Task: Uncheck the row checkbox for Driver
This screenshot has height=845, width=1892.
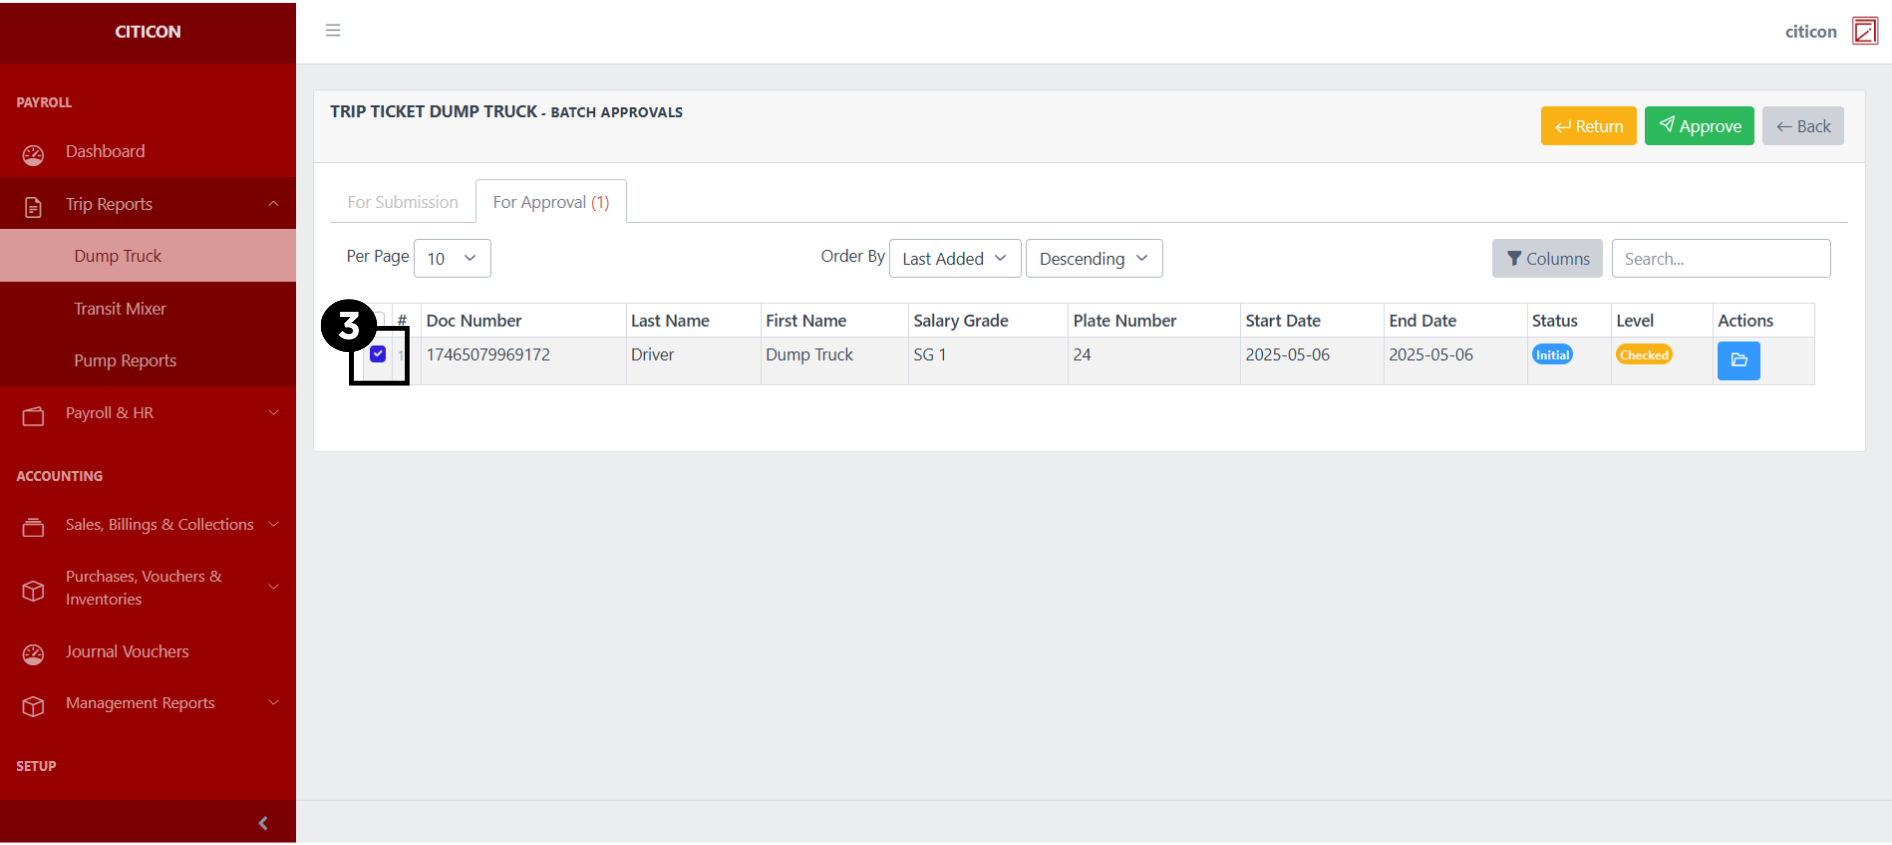Action: tap(378, 354)
